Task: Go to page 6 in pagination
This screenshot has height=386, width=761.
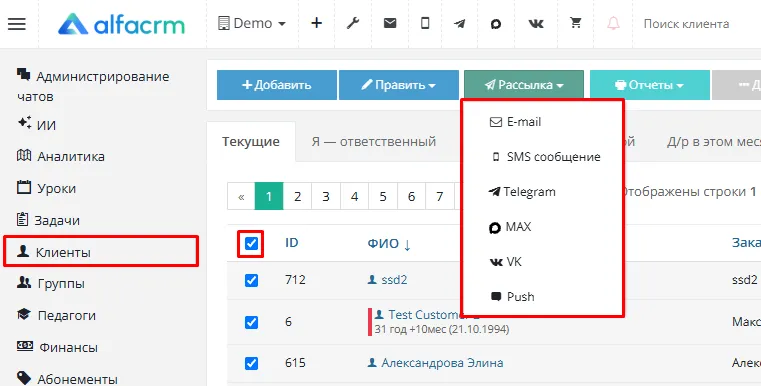Action: click(411, 196)
